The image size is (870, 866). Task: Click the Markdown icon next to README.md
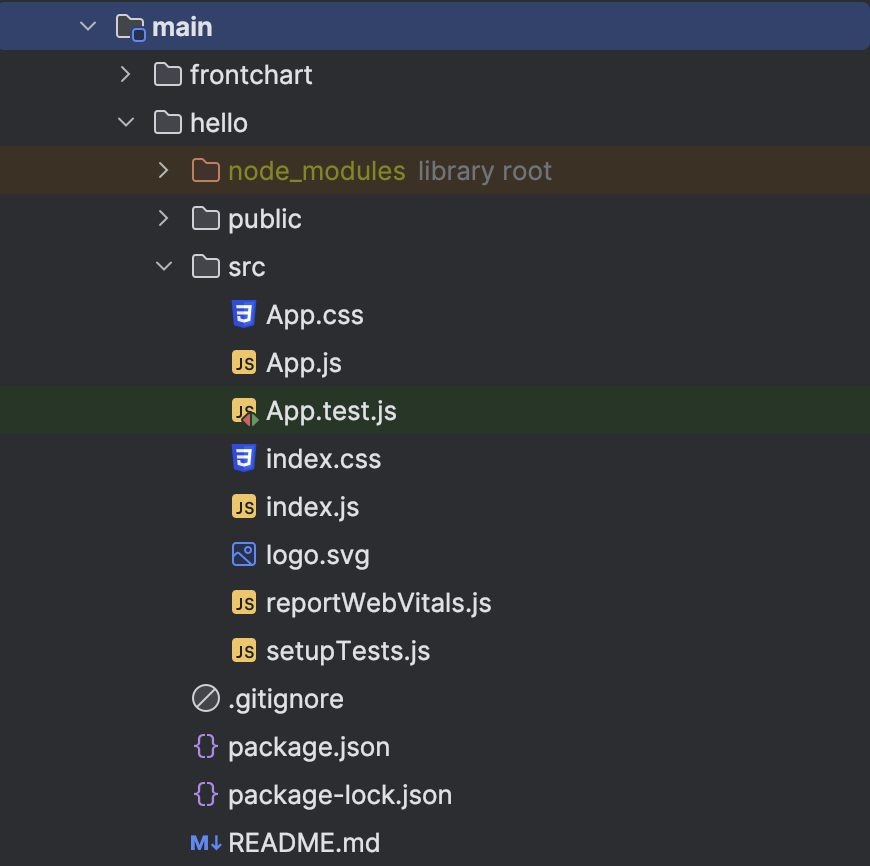coord(206,843)
